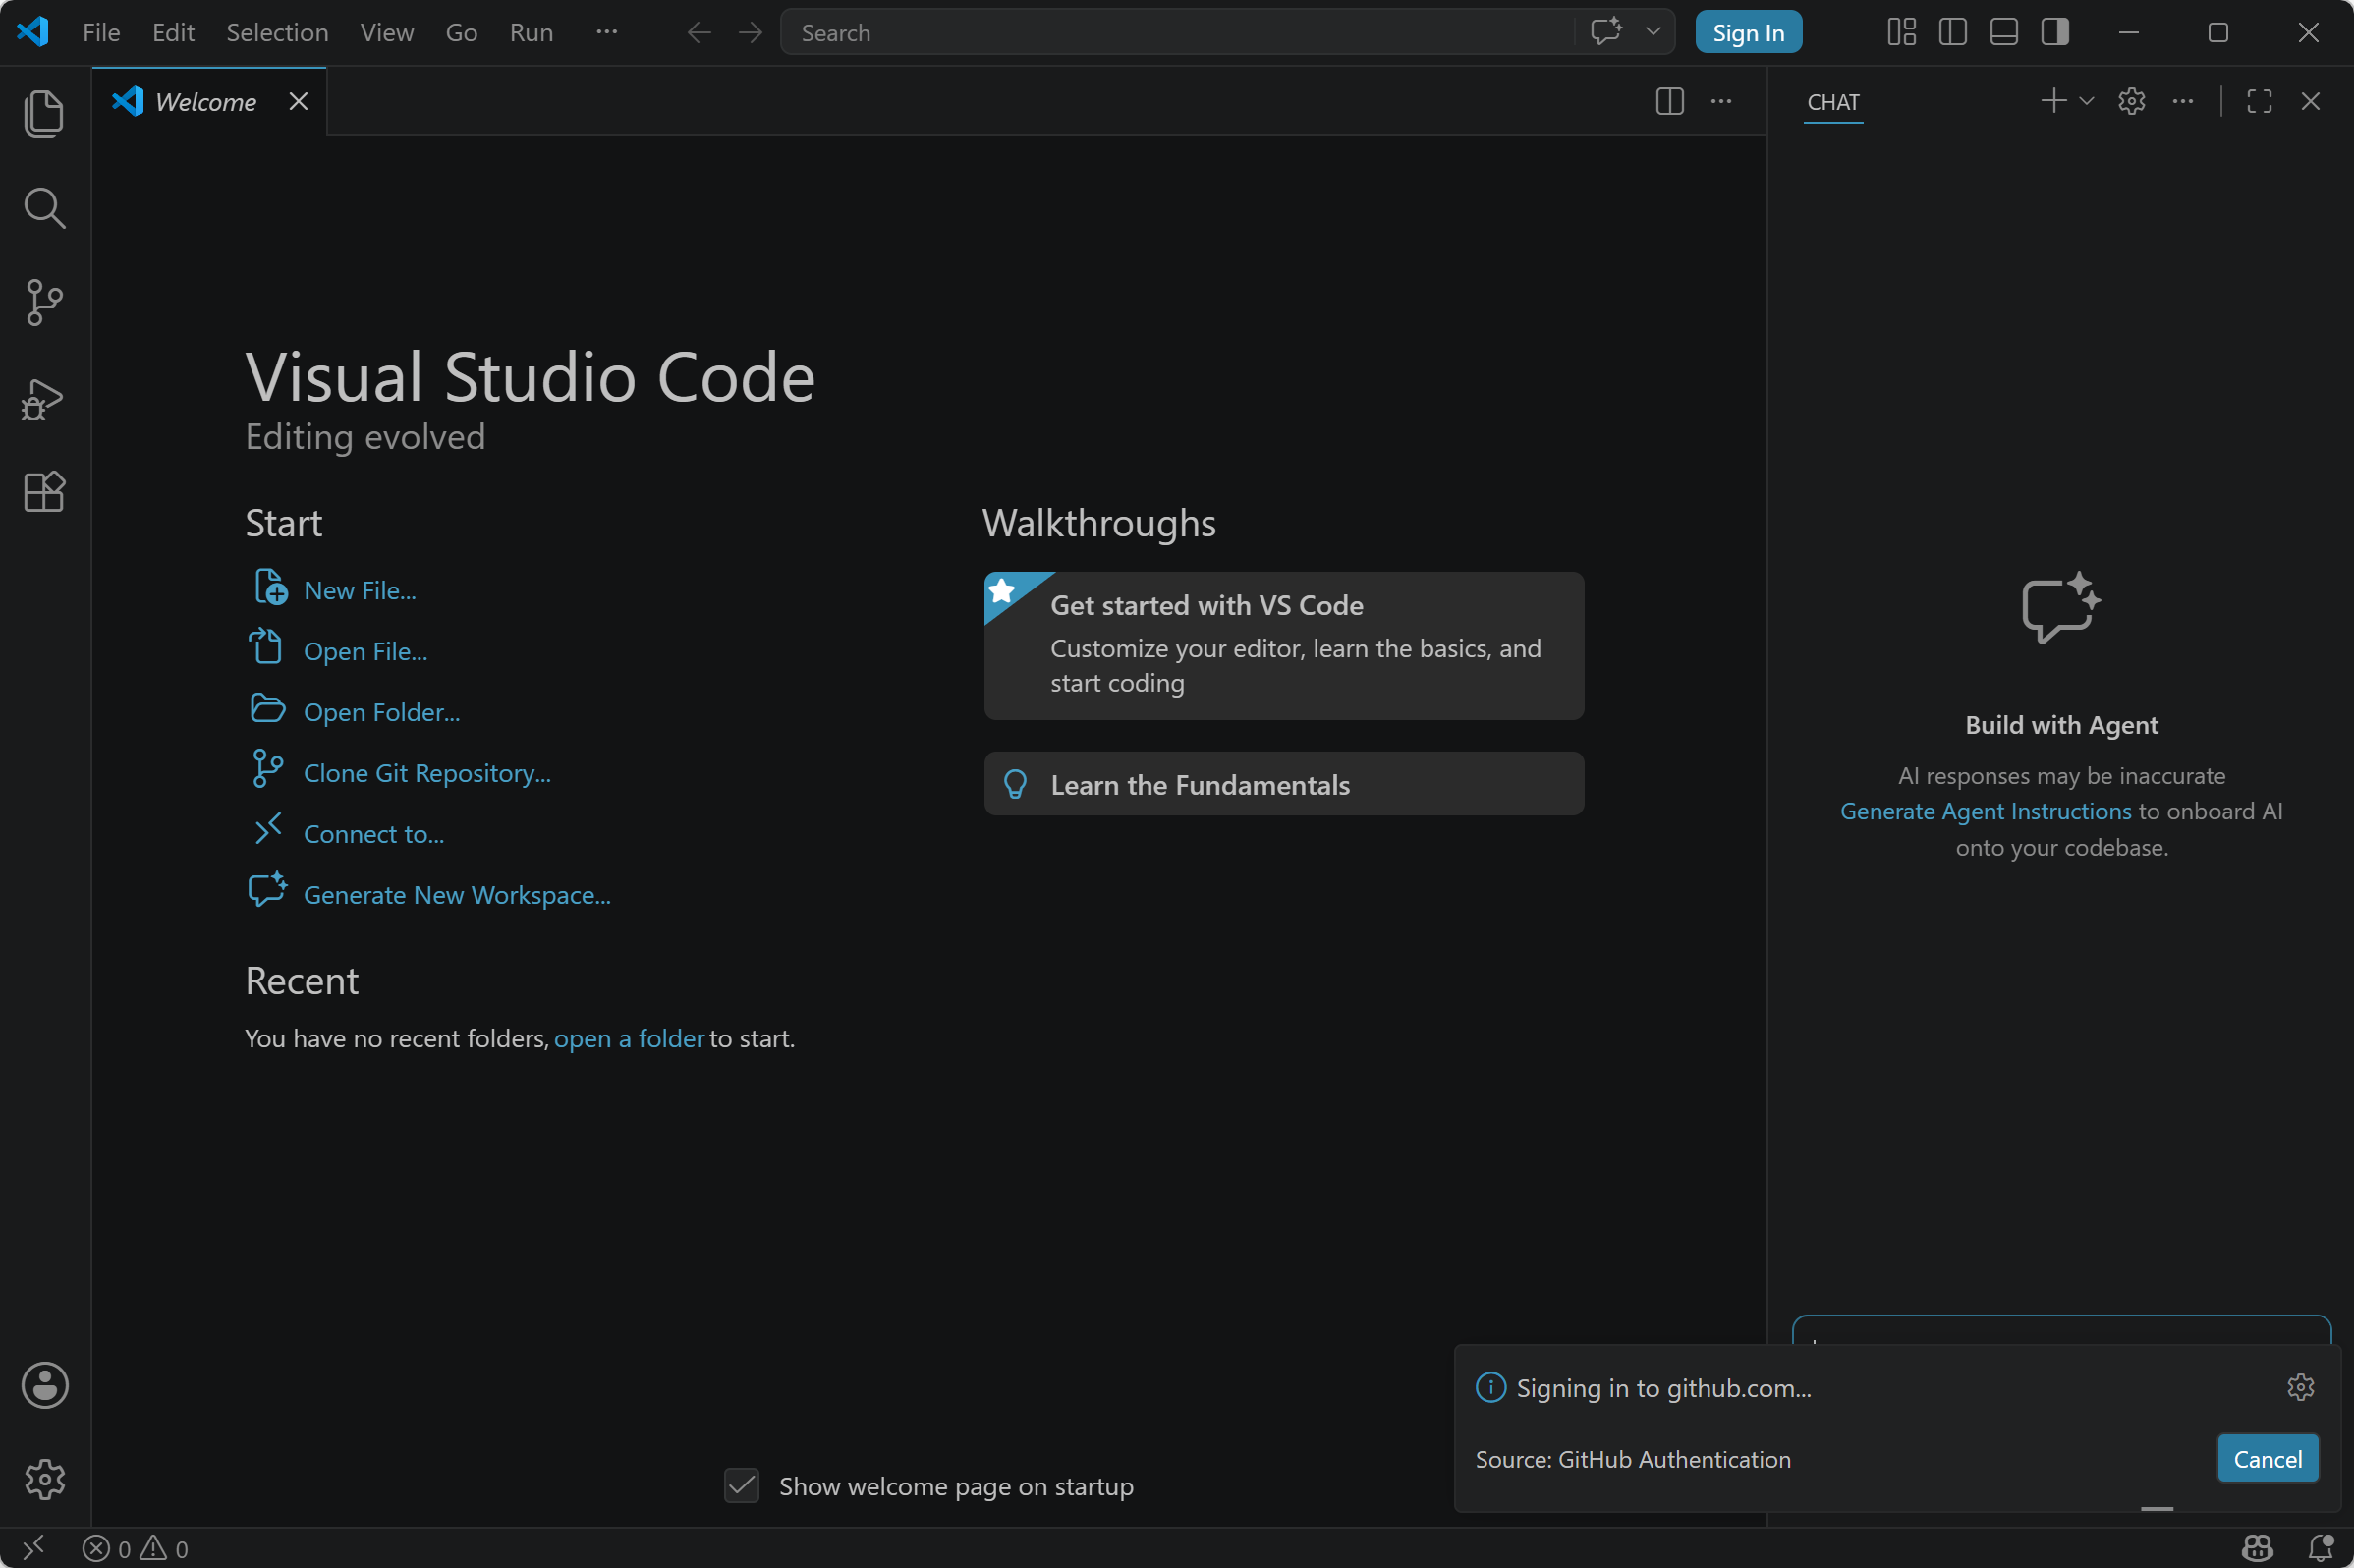The width and height of the screenshot is (2354, 1568).
Task: Click the remote window icon in status bar
Action: [33, 1548]
